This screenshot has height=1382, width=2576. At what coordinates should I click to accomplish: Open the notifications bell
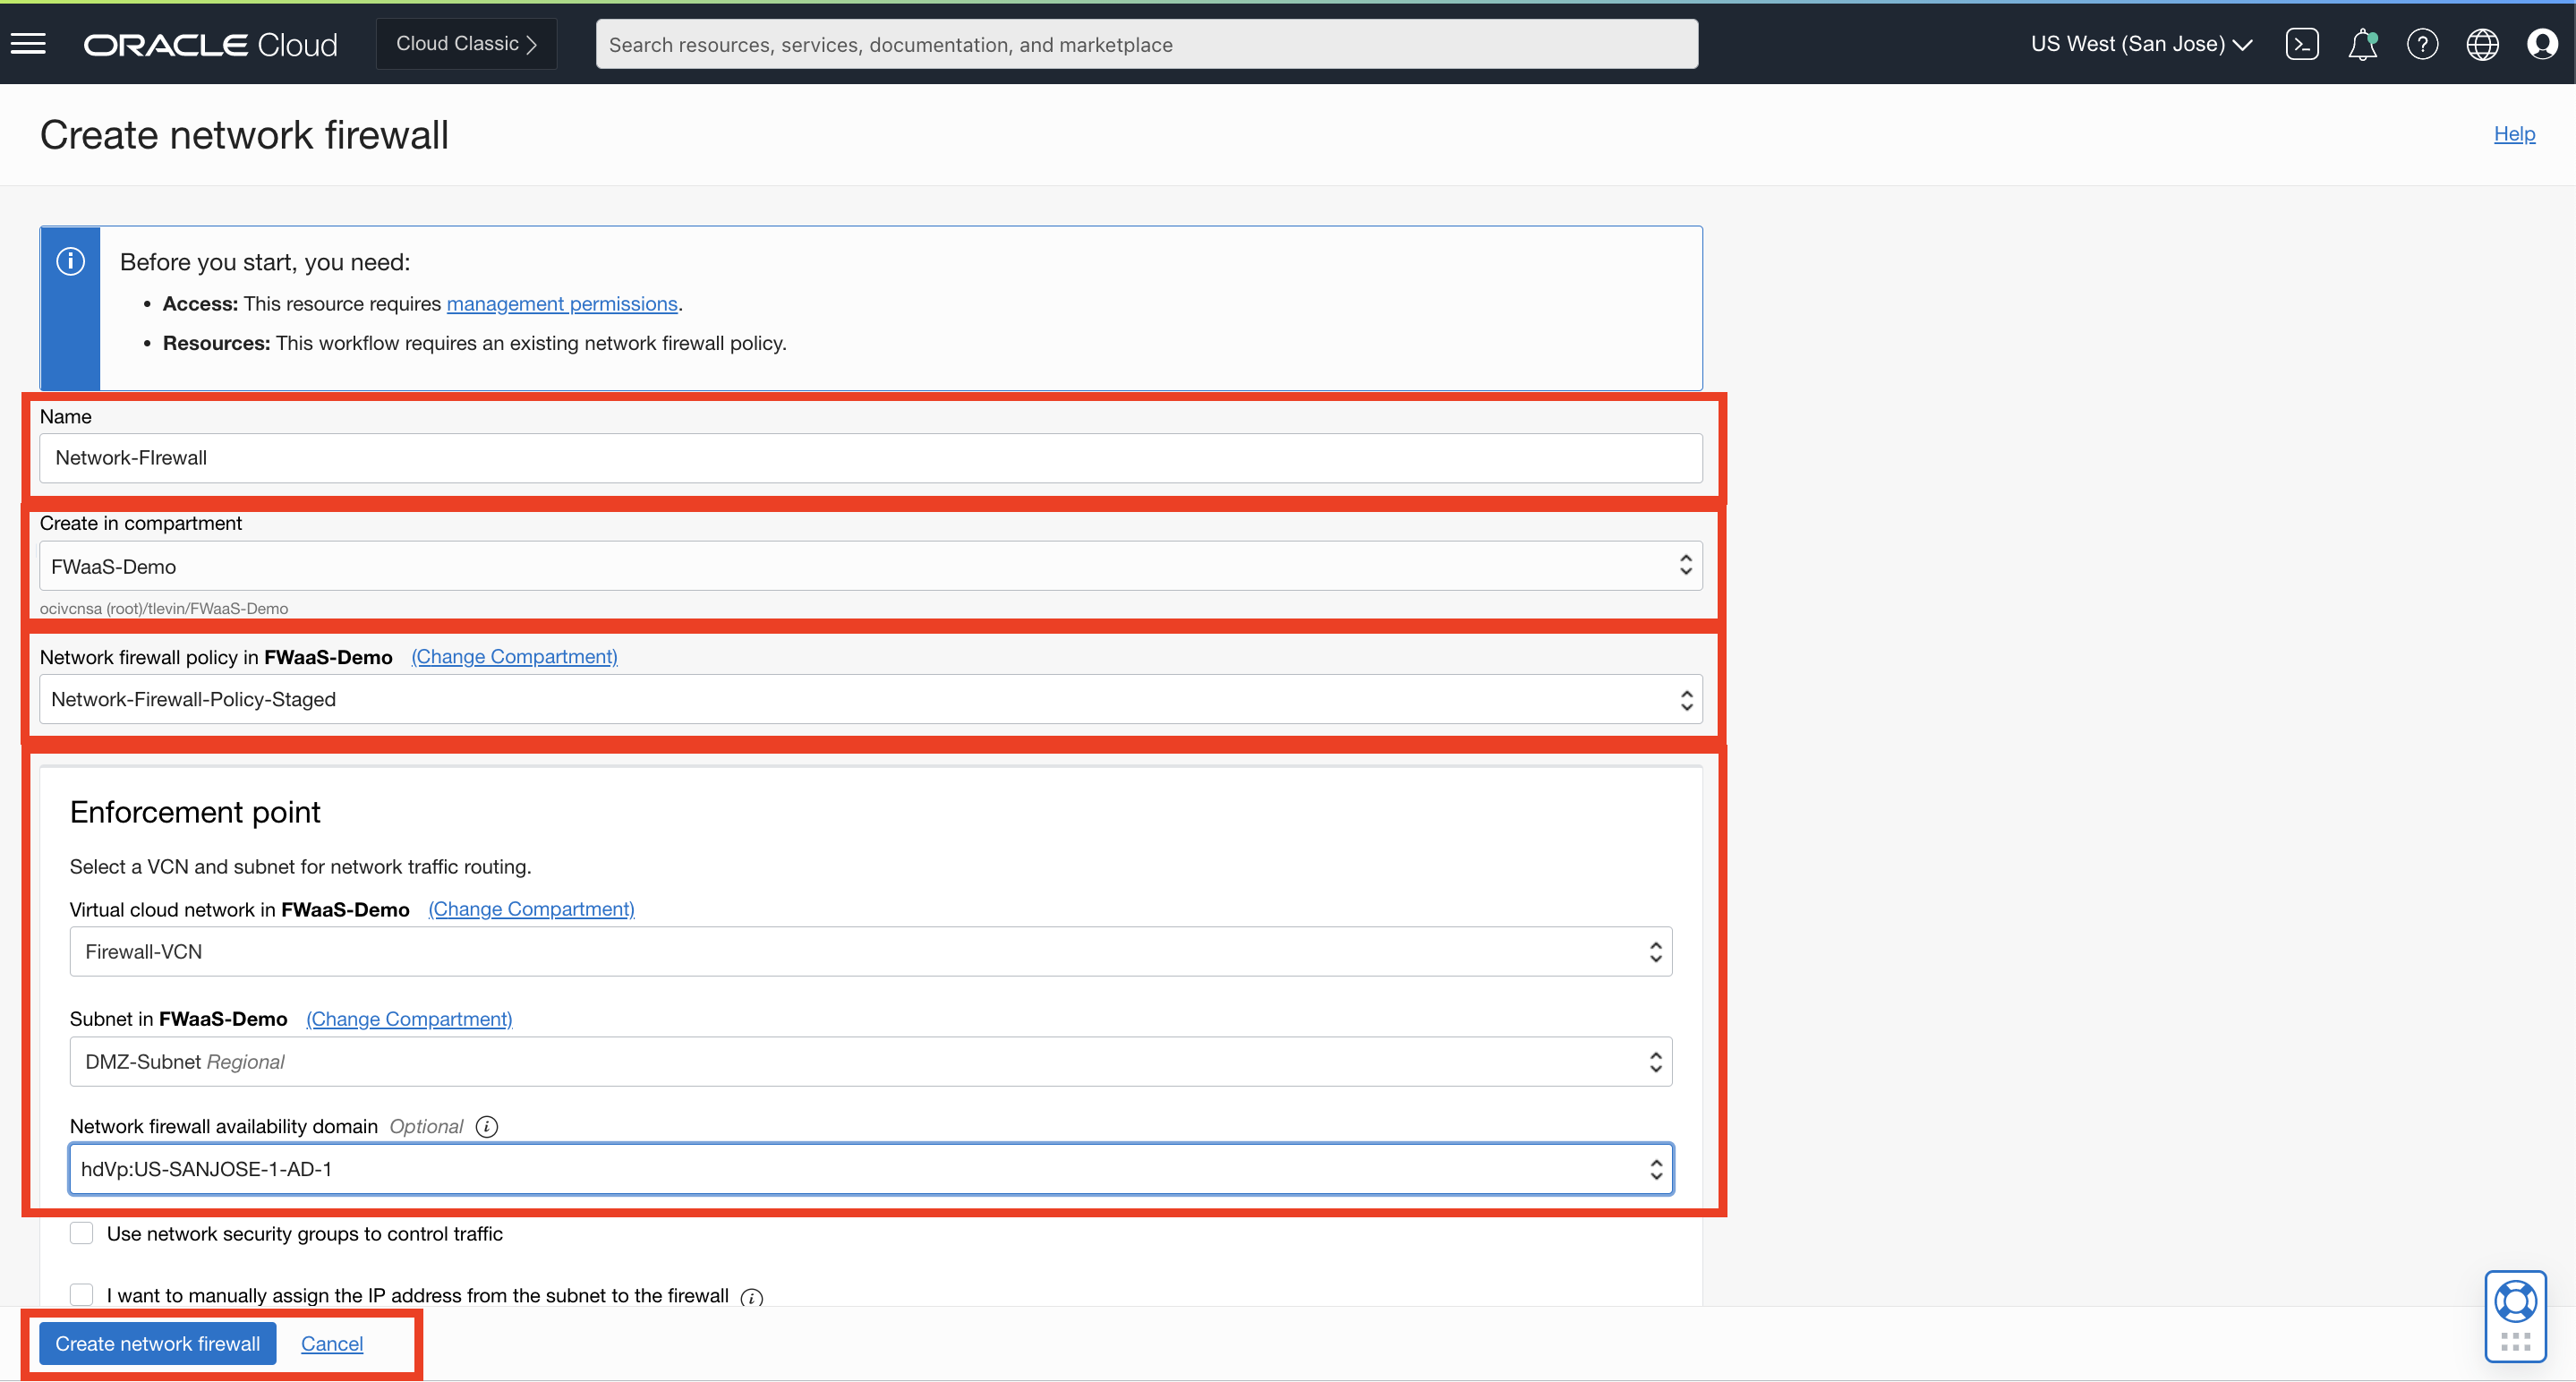click(x=2362, y=43)
